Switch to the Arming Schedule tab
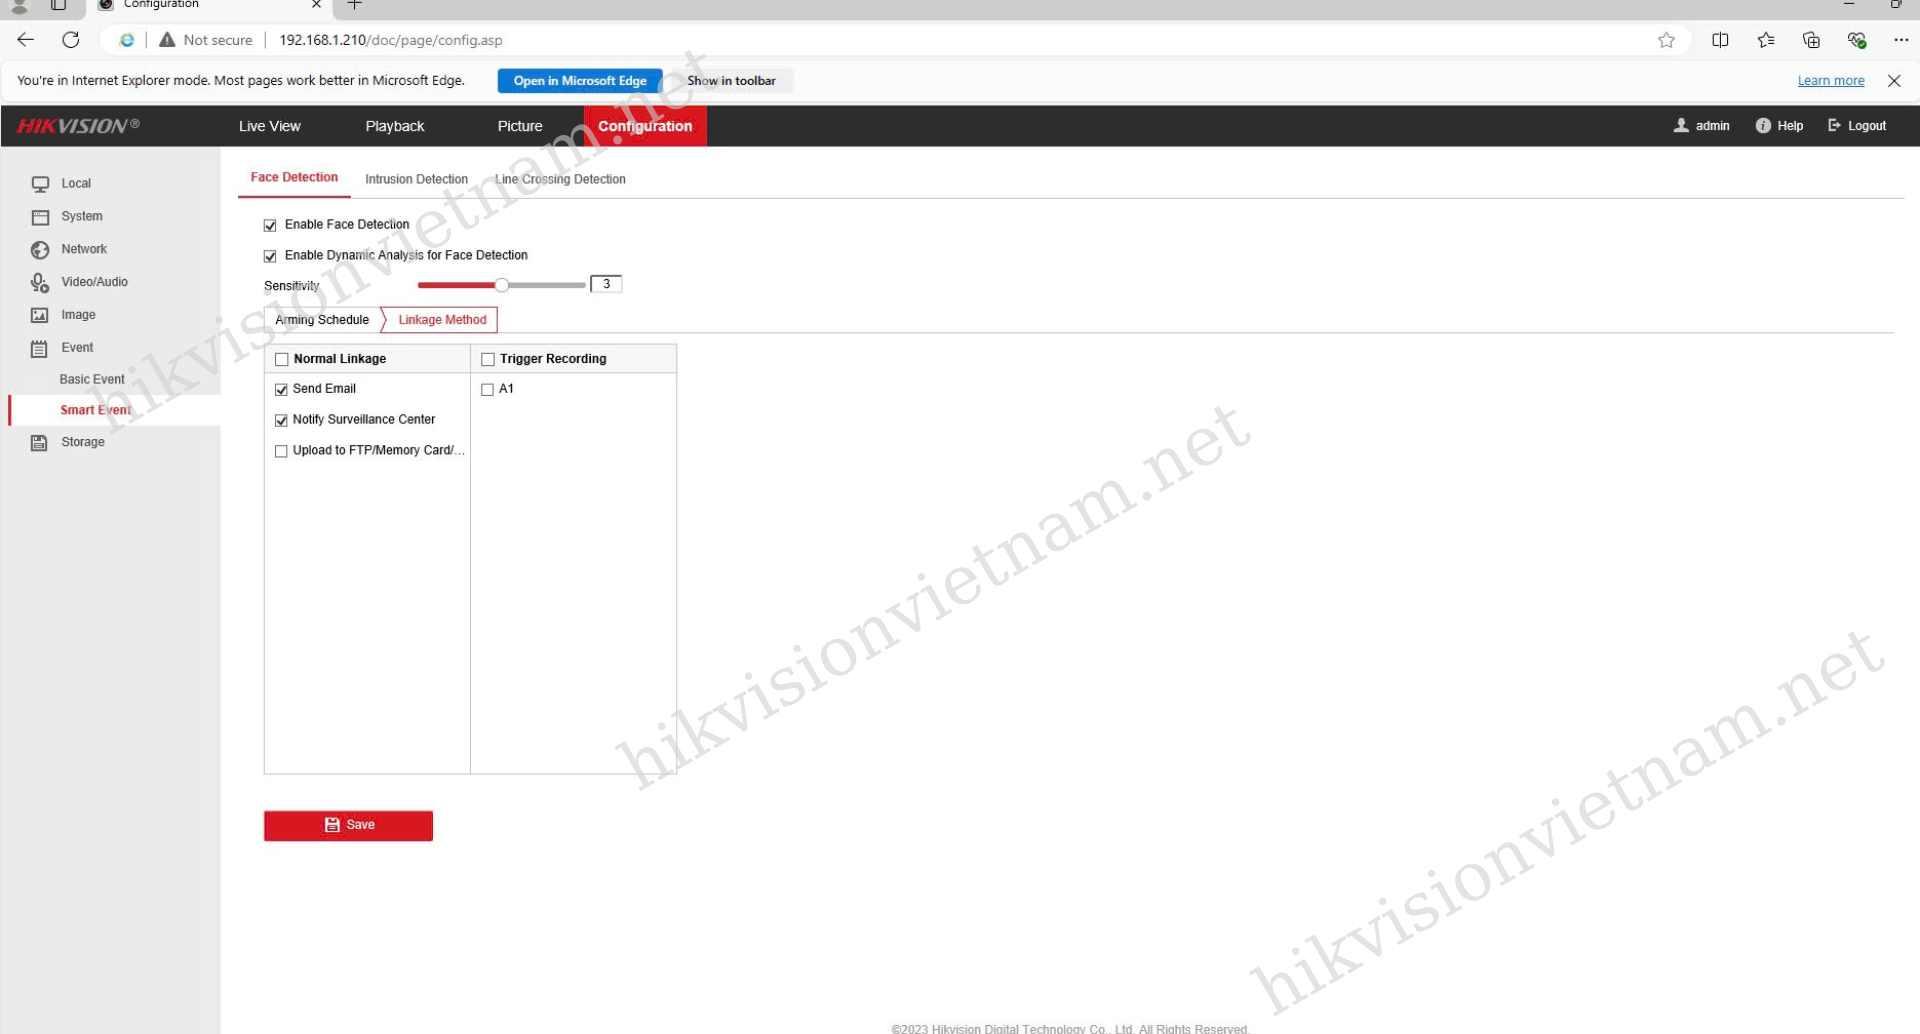The height and width of the screenshot is (1034, 1920). 322,320
